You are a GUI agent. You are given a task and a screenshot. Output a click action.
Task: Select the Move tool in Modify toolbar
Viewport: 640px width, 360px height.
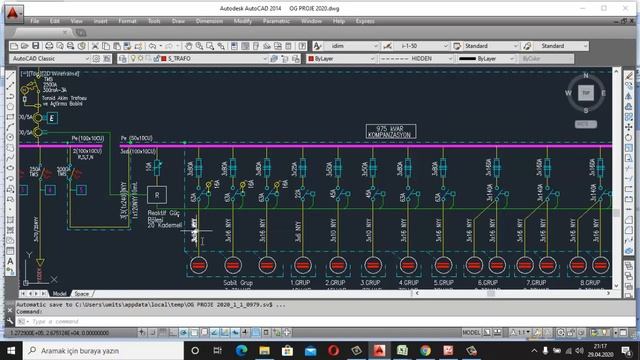(629, 127)
